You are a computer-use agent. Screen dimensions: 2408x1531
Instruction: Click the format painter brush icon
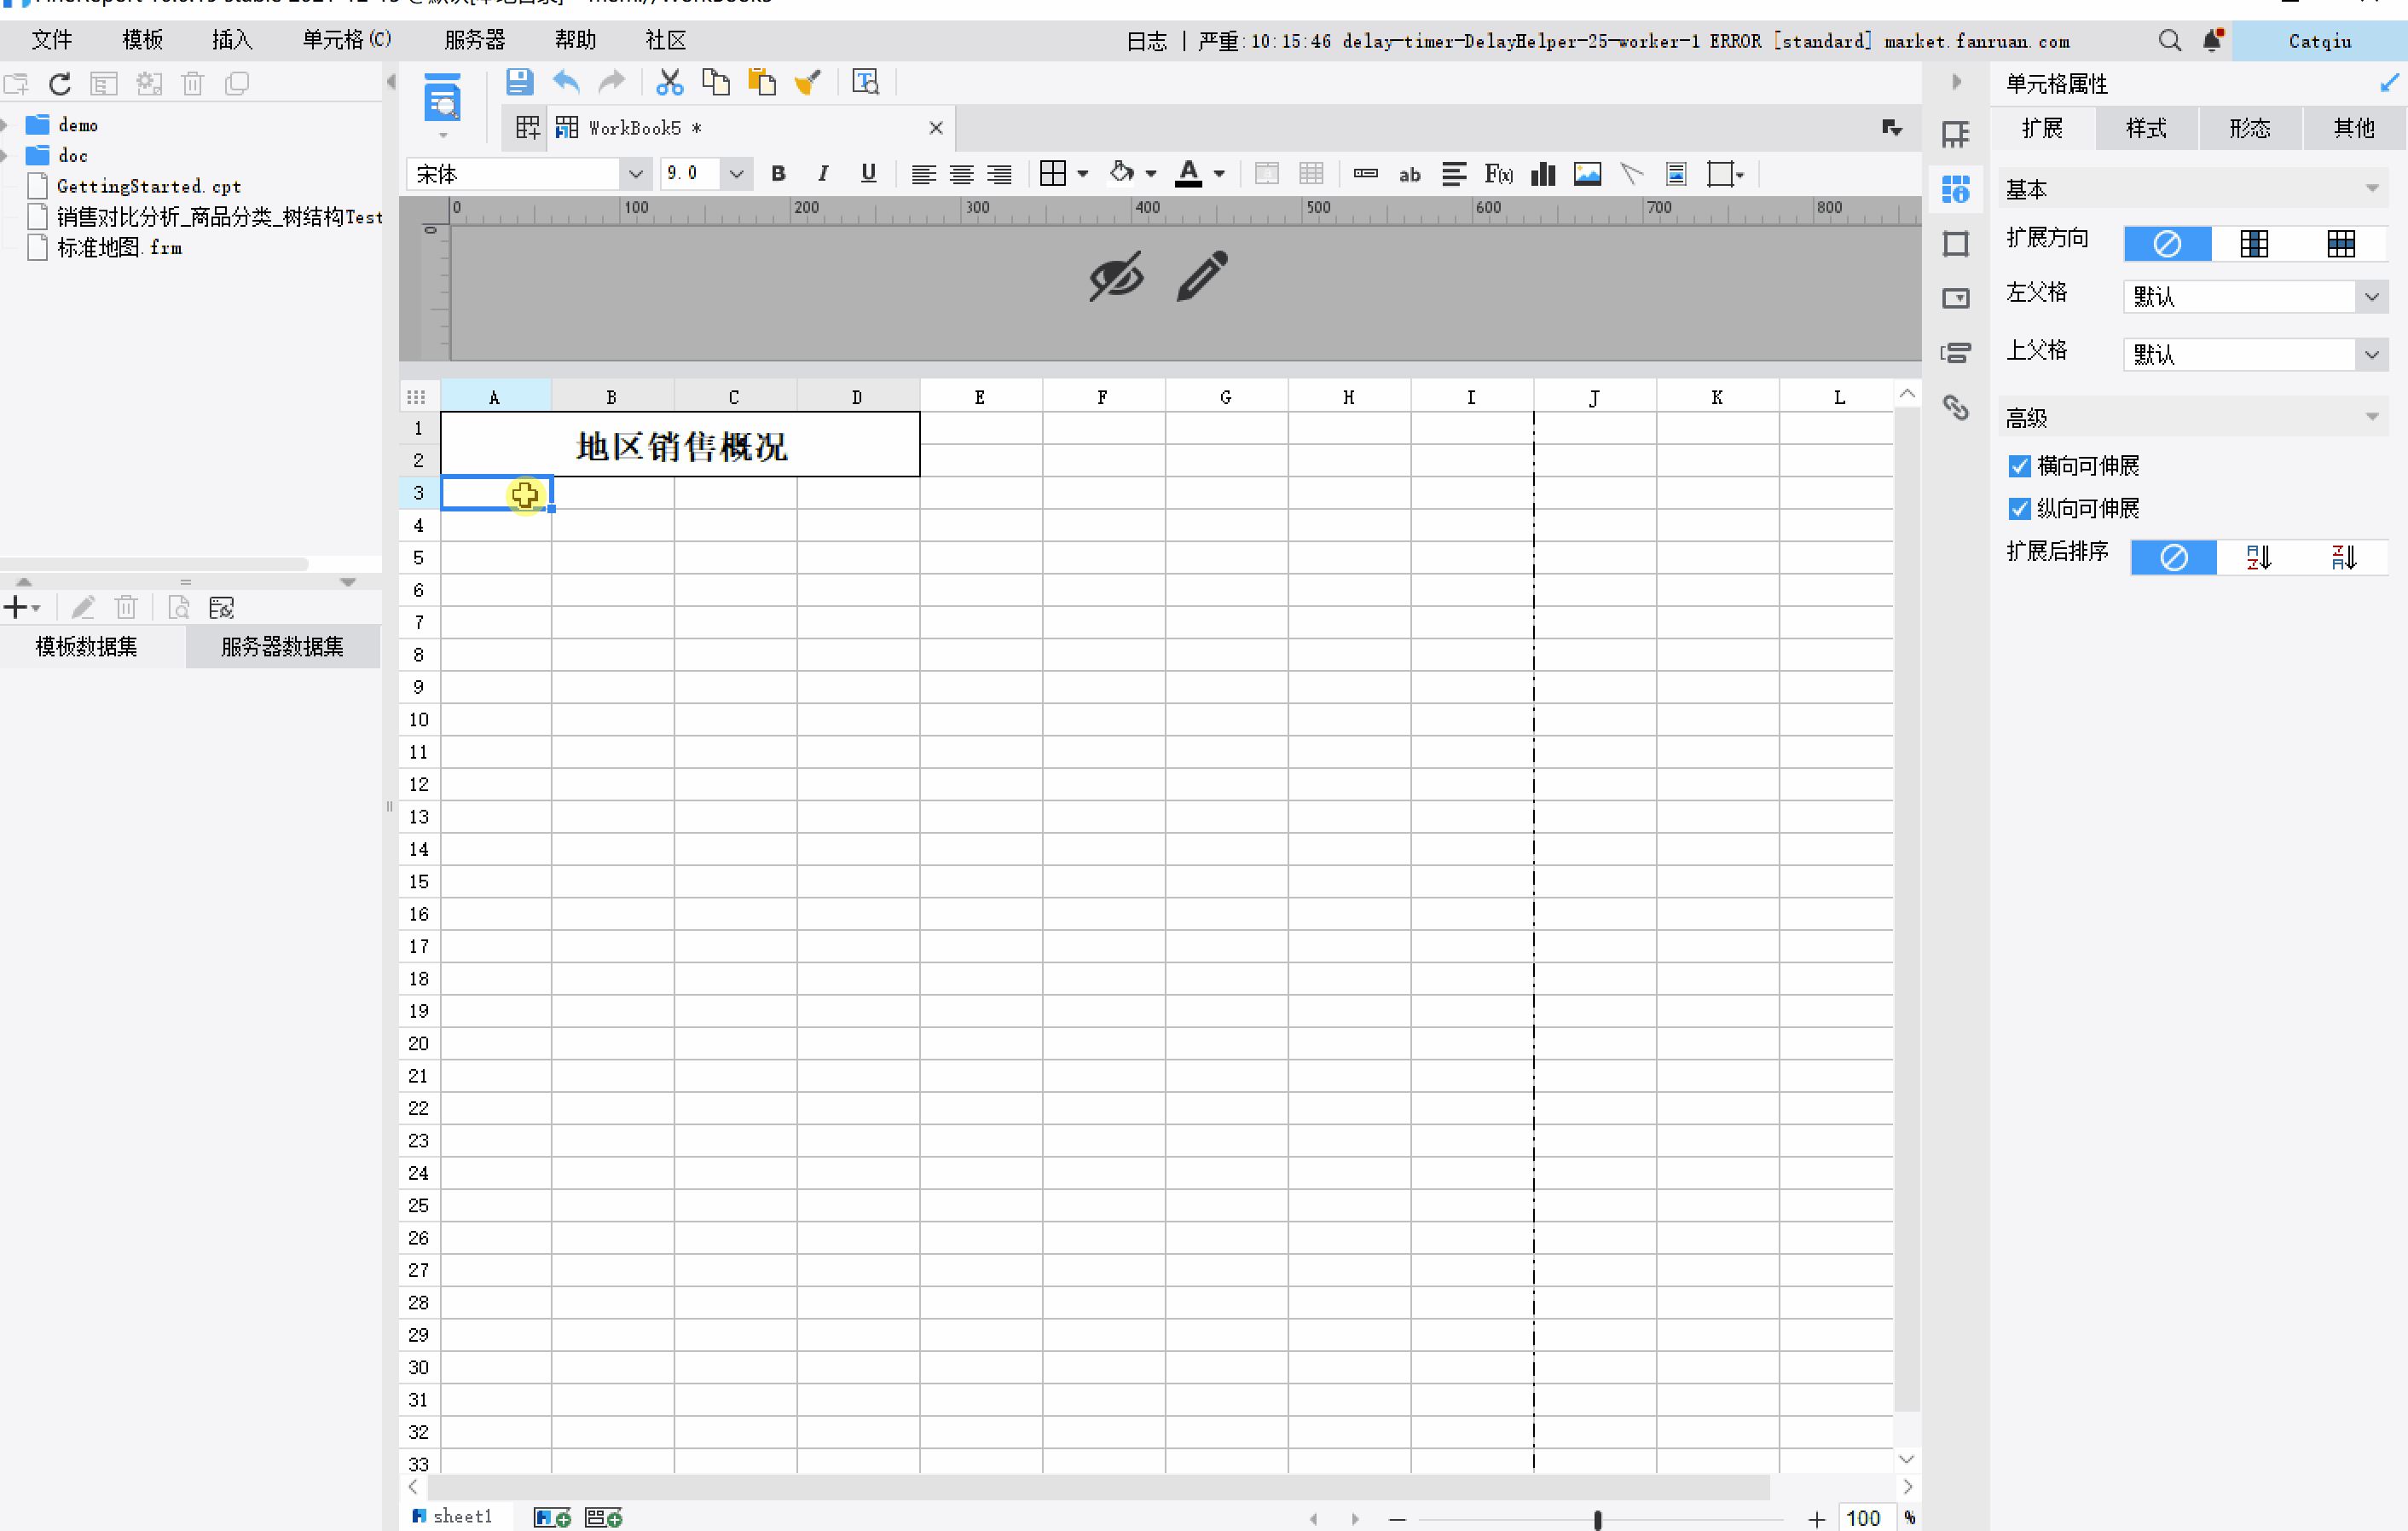807,82
